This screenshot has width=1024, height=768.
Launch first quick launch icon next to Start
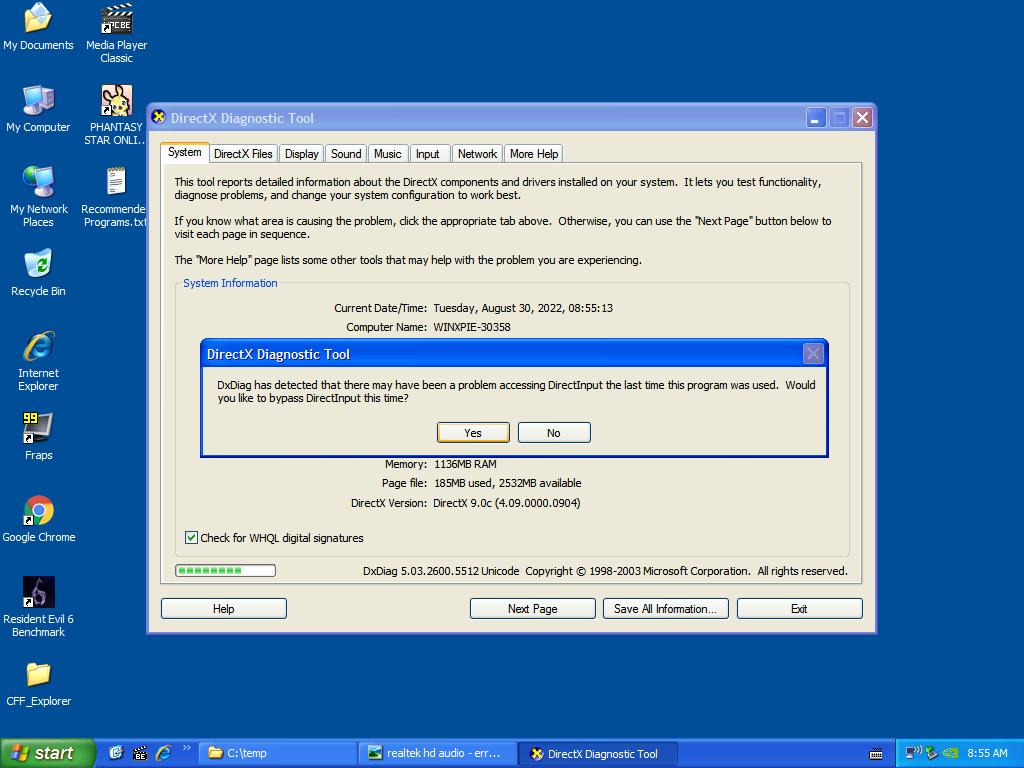click(x=116, y=753)
